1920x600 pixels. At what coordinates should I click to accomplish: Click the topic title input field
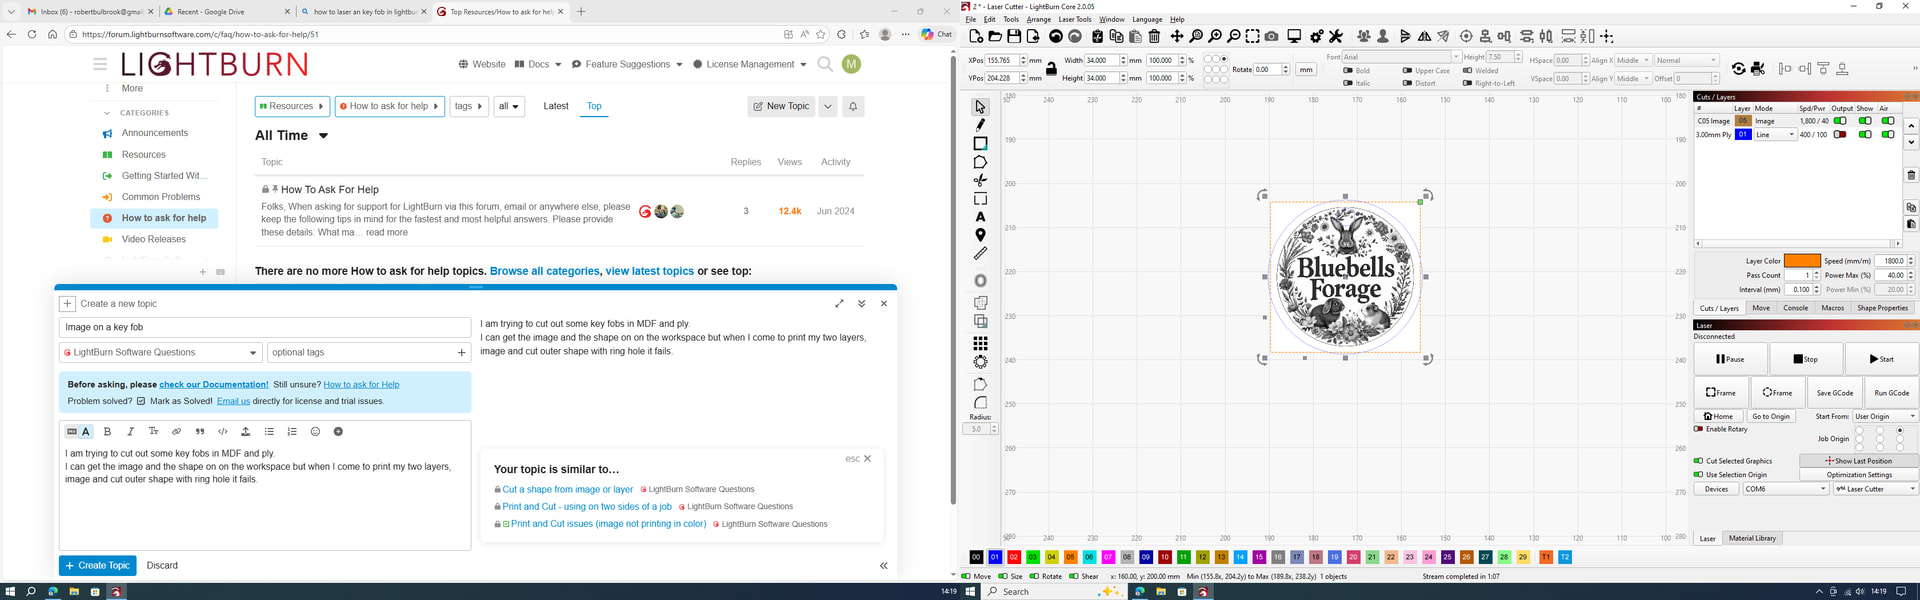[265, 327]
